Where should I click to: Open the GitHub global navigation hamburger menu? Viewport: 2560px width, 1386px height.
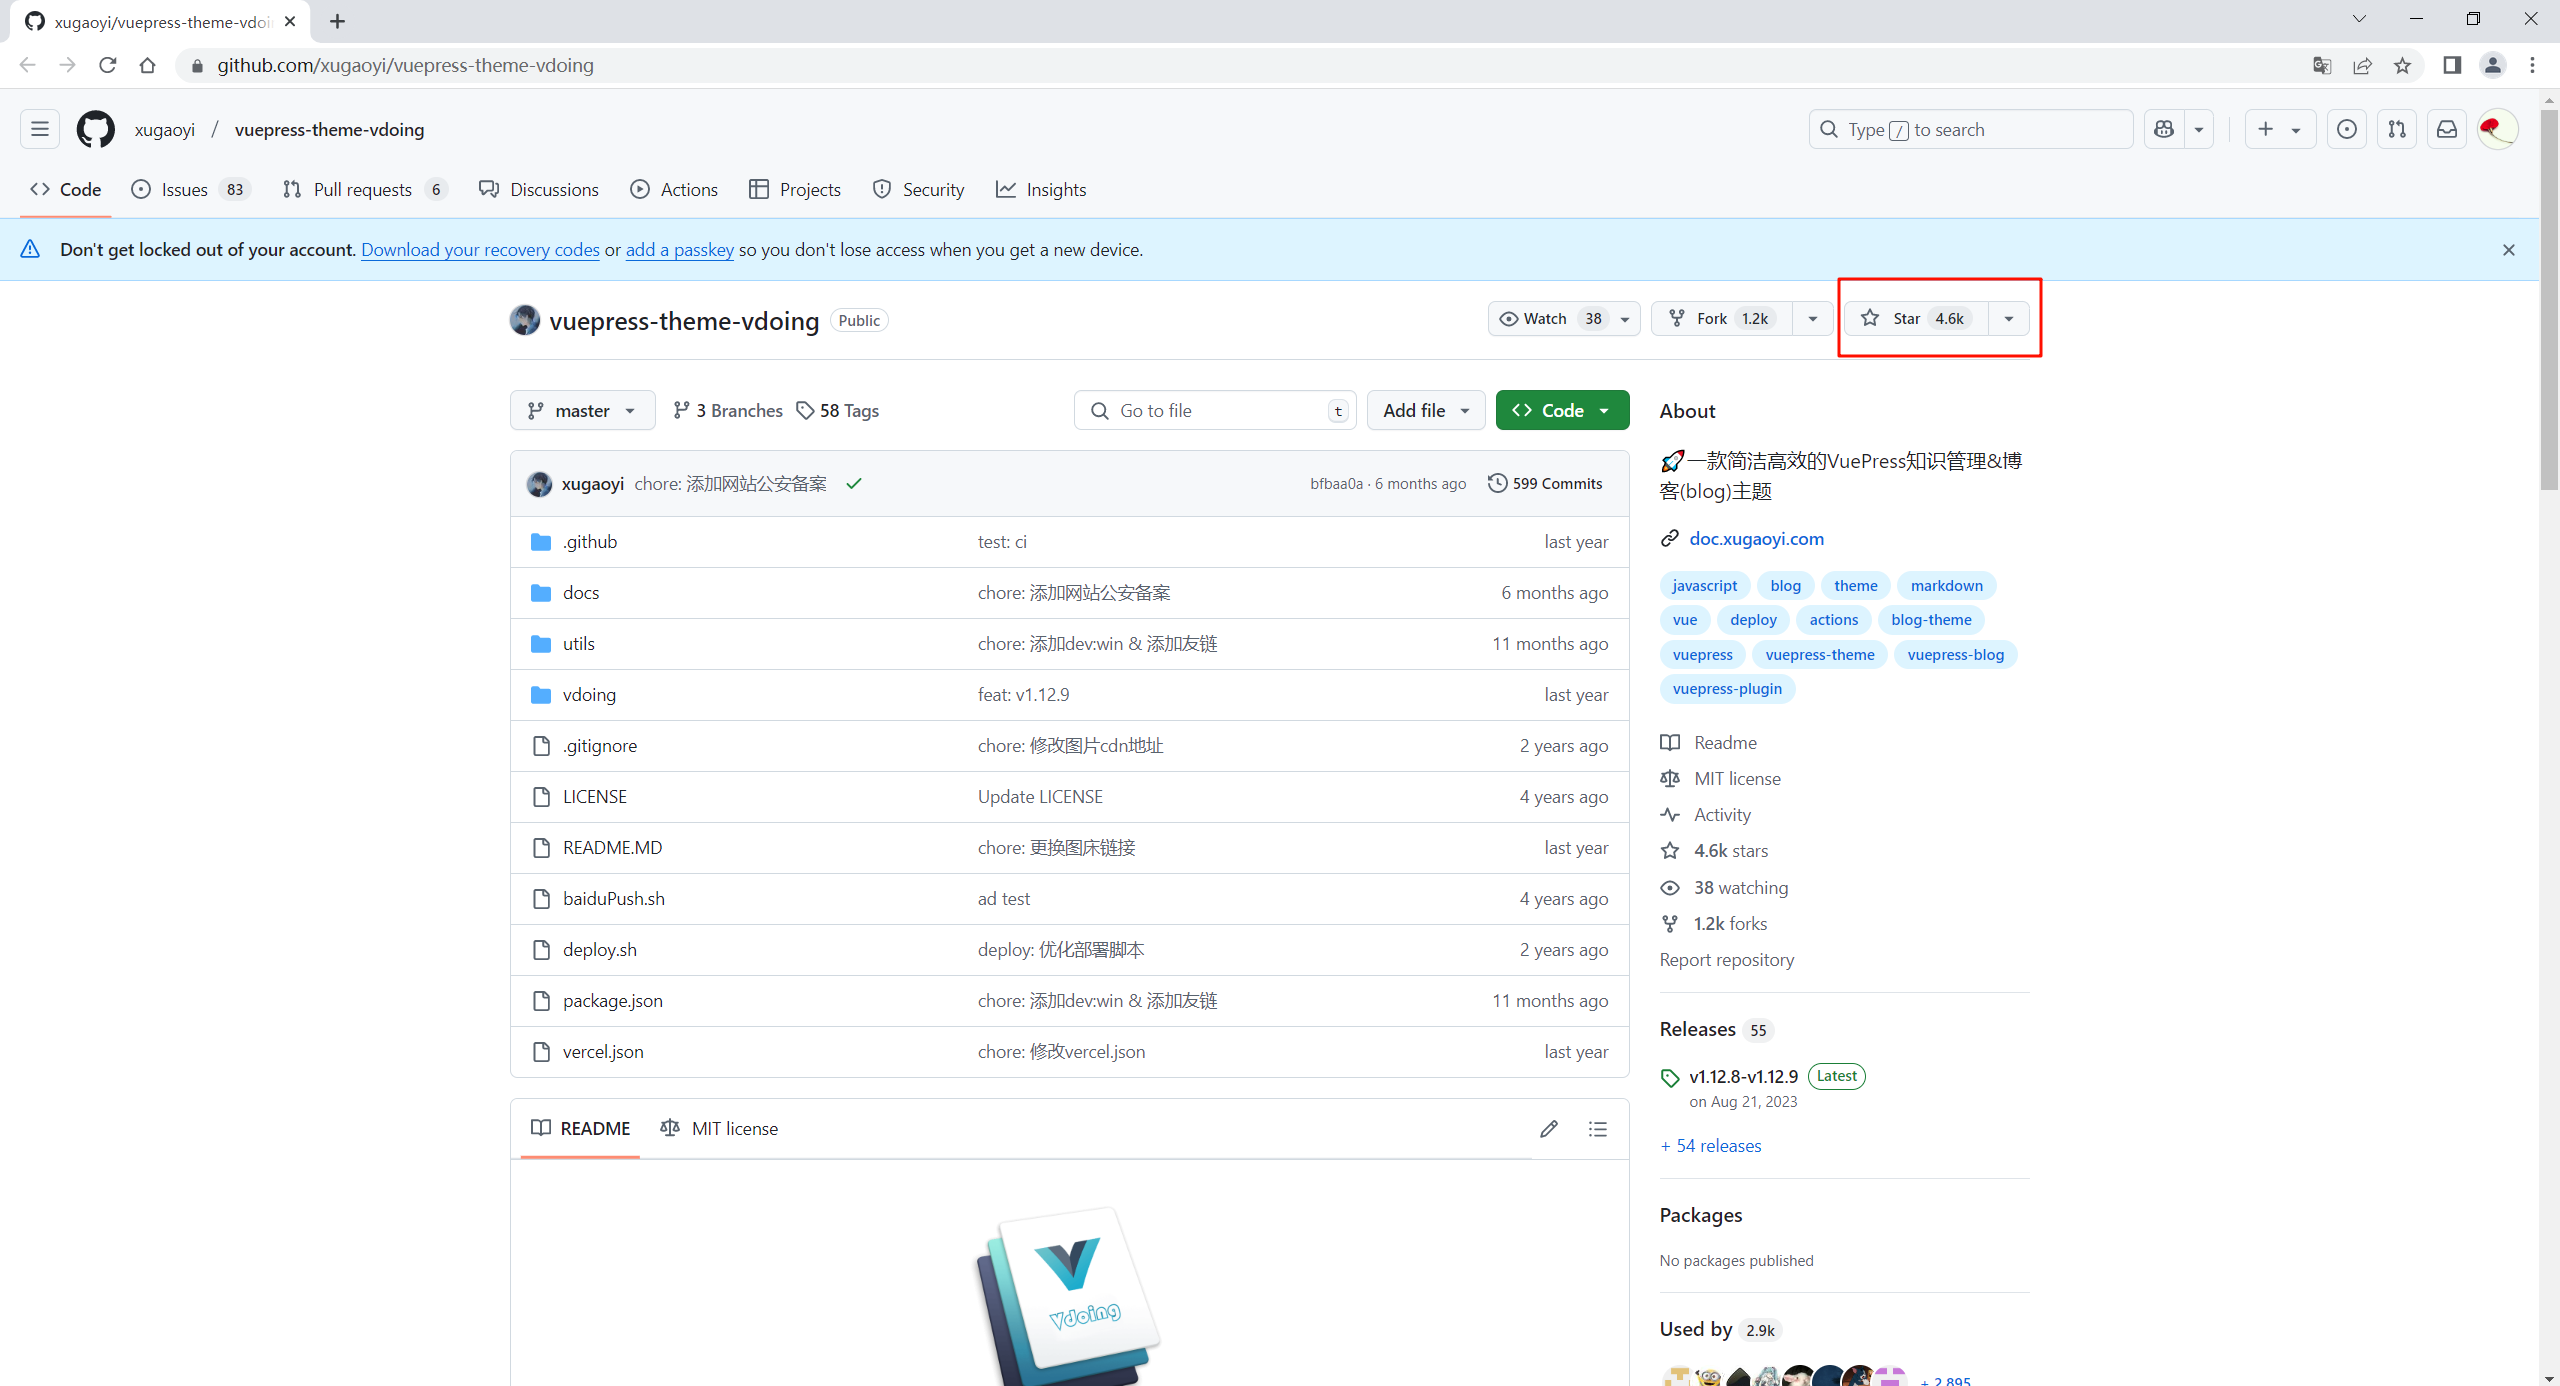pos(40,129)
